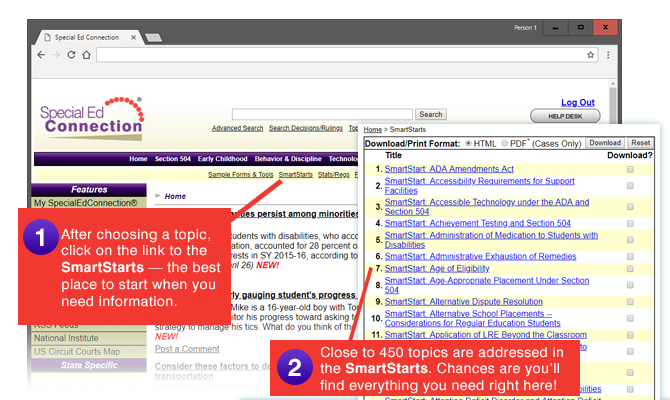Check download box for Alternative Dispute Resolution
This screenshot has height=400, width=670.
coord(630,302)
